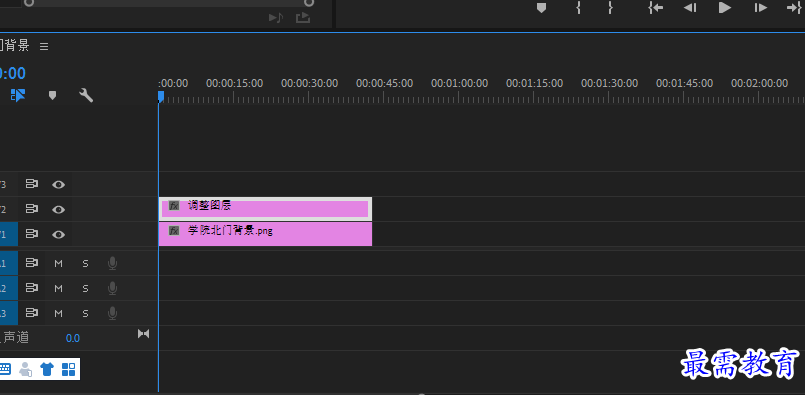This screenshot has width=805, height=395.
Task: Solo the first audio track
Action: pyautogui.click(x=85, y=264)
